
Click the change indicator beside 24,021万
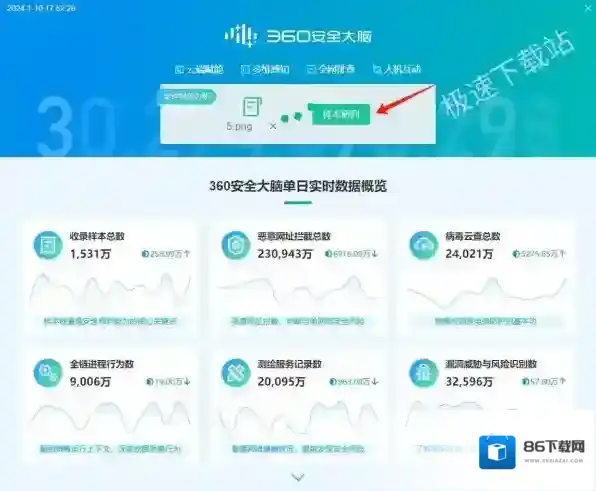[x=539, y=254]
